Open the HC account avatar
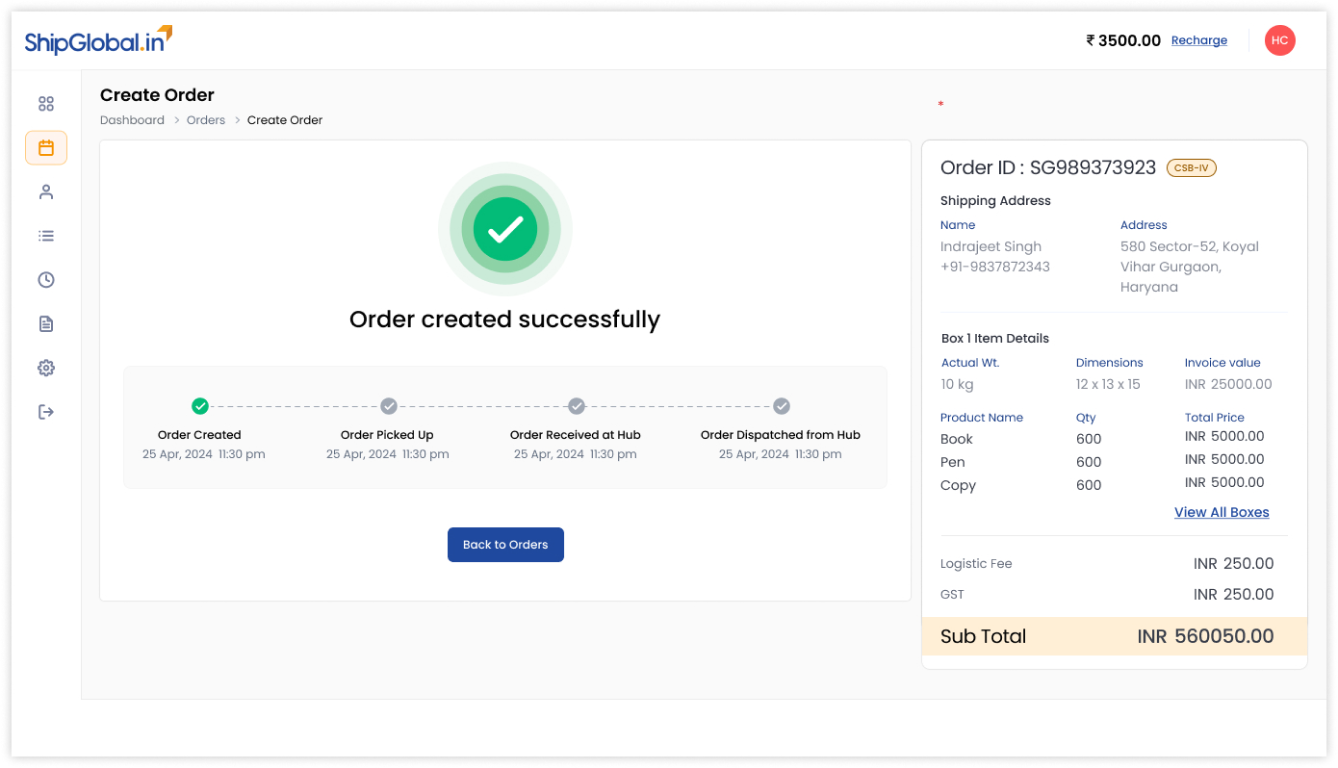1338x768 pixels. [1280, 40]
